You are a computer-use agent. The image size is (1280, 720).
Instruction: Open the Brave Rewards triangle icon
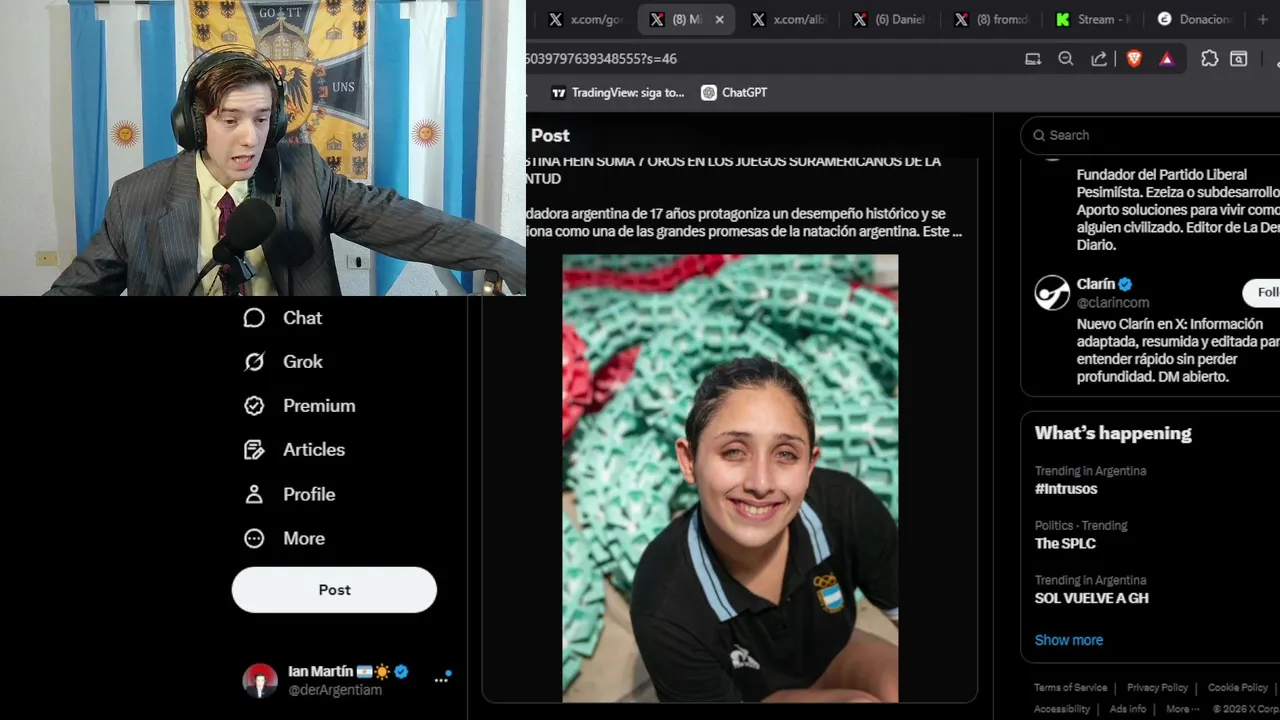point(1166,59)
